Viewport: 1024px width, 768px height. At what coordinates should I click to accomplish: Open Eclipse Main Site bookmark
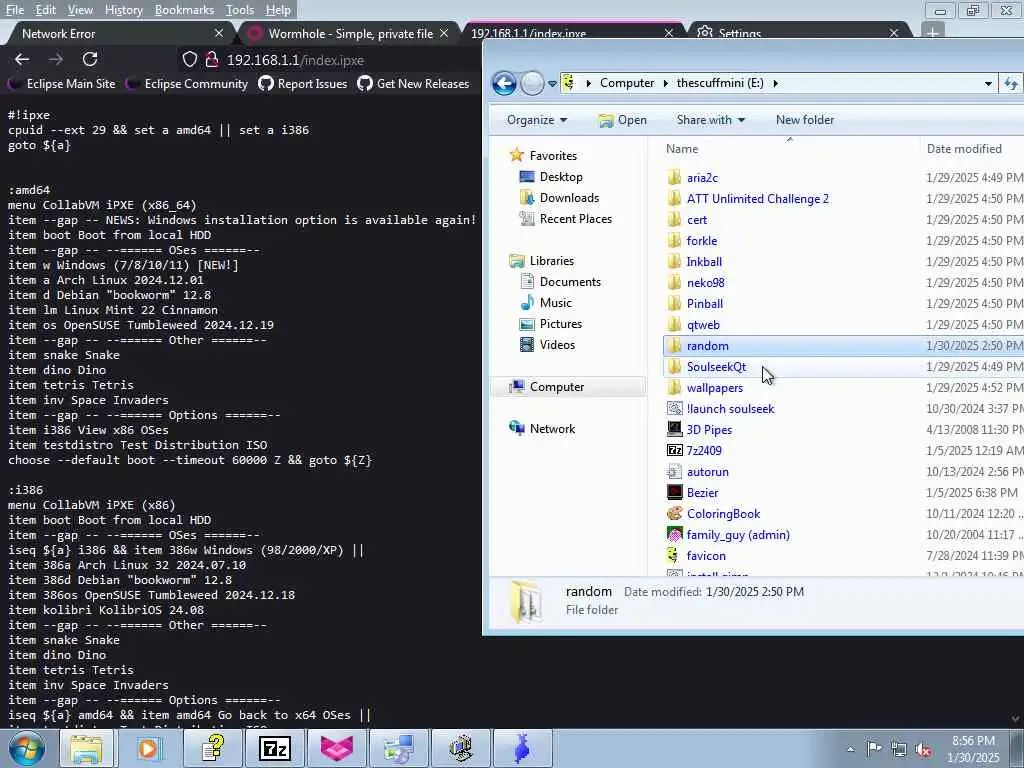click(x=61, y=84)
